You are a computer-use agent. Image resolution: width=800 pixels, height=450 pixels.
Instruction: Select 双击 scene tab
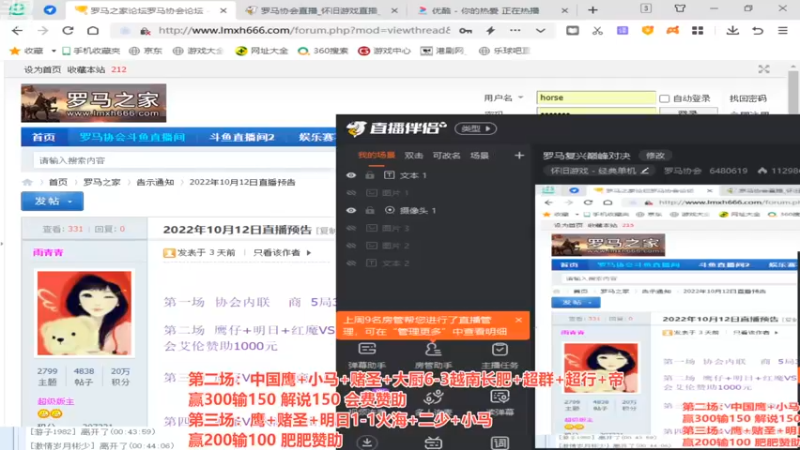click(413, 155)
